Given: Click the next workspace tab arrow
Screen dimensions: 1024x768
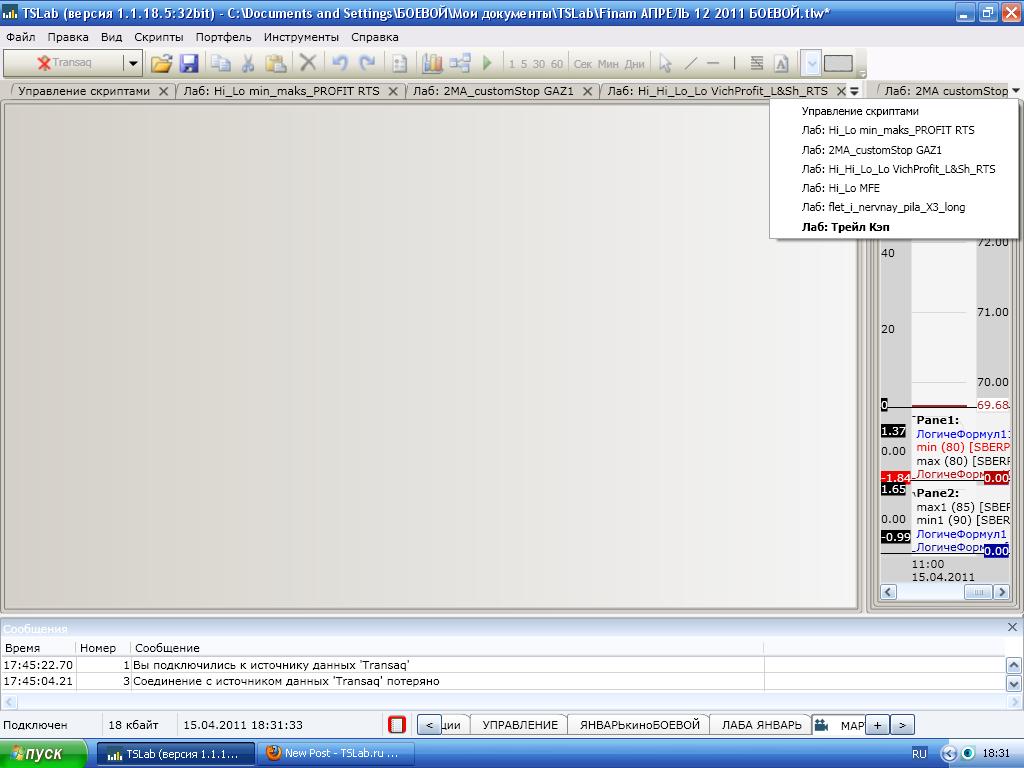Looking at the screenshot, I should click(902, 725).
